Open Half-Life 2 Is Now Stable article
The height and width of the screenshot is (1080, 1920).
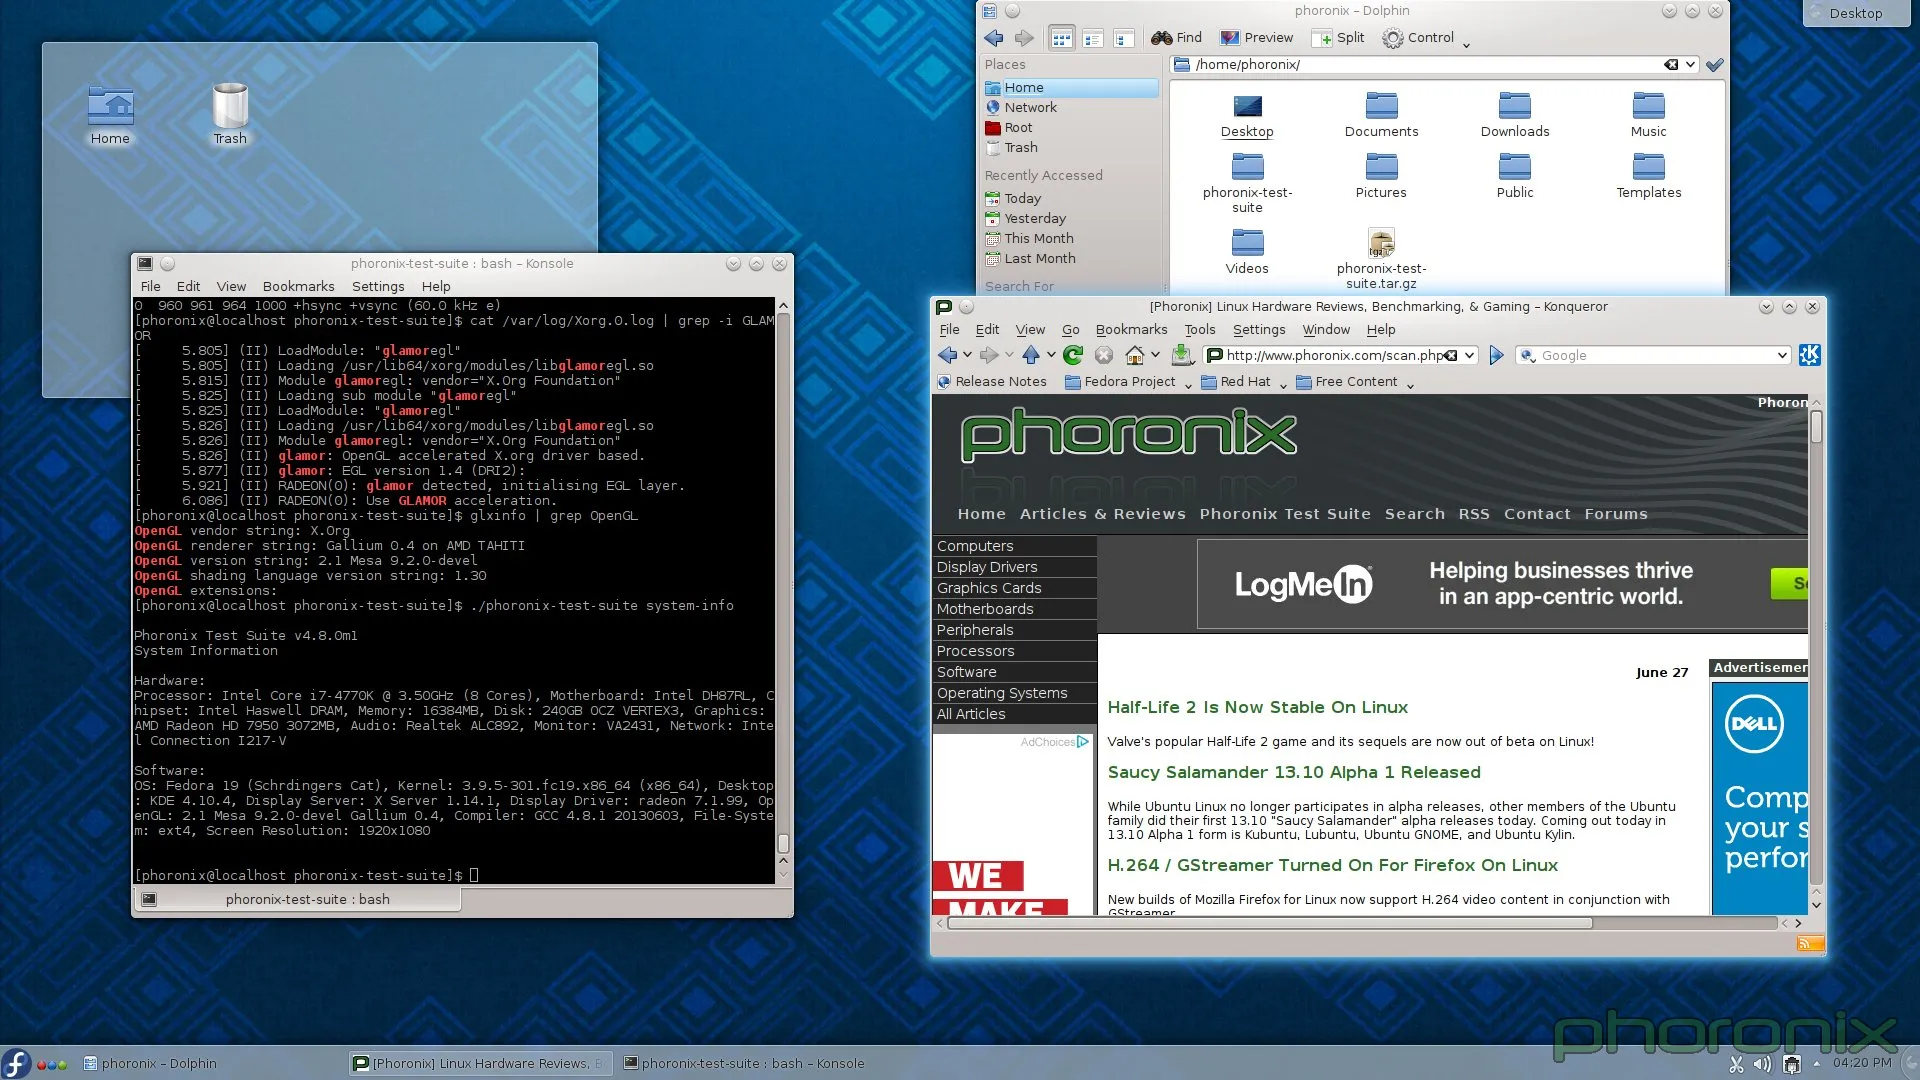(x=1257, y=707)
